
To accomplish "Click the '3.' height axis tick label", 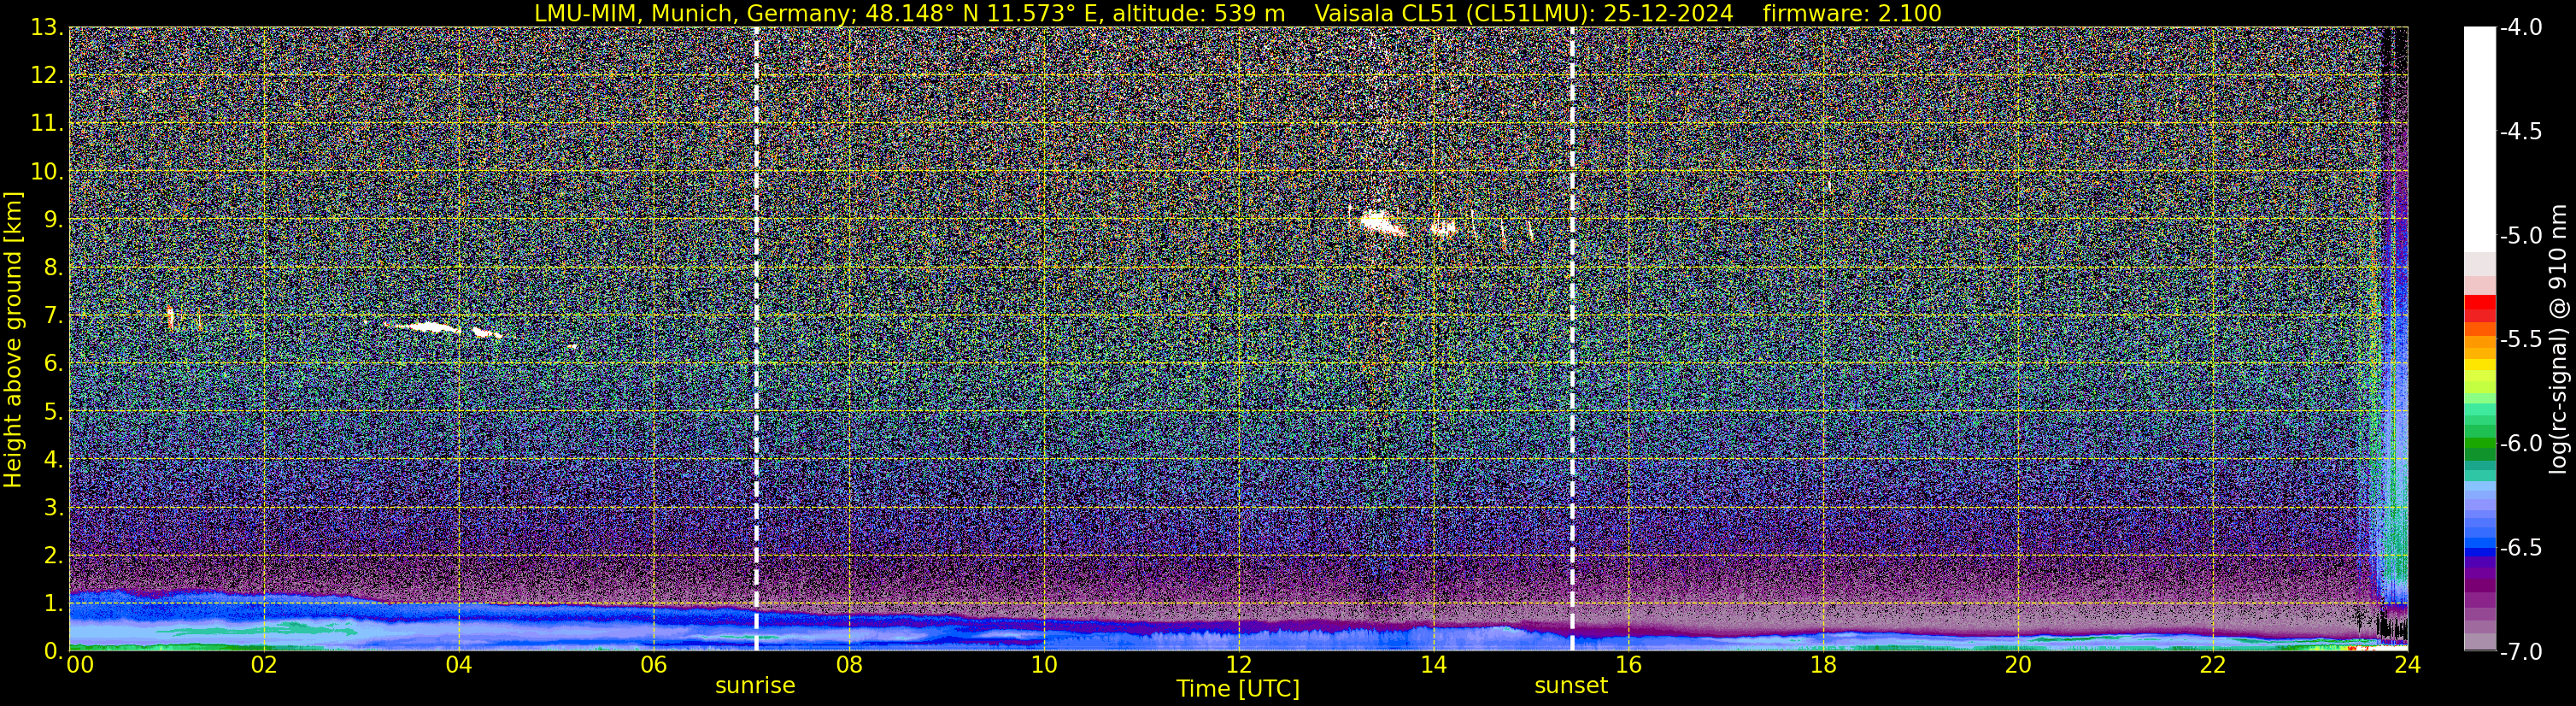I will click(x=54, y=507).
